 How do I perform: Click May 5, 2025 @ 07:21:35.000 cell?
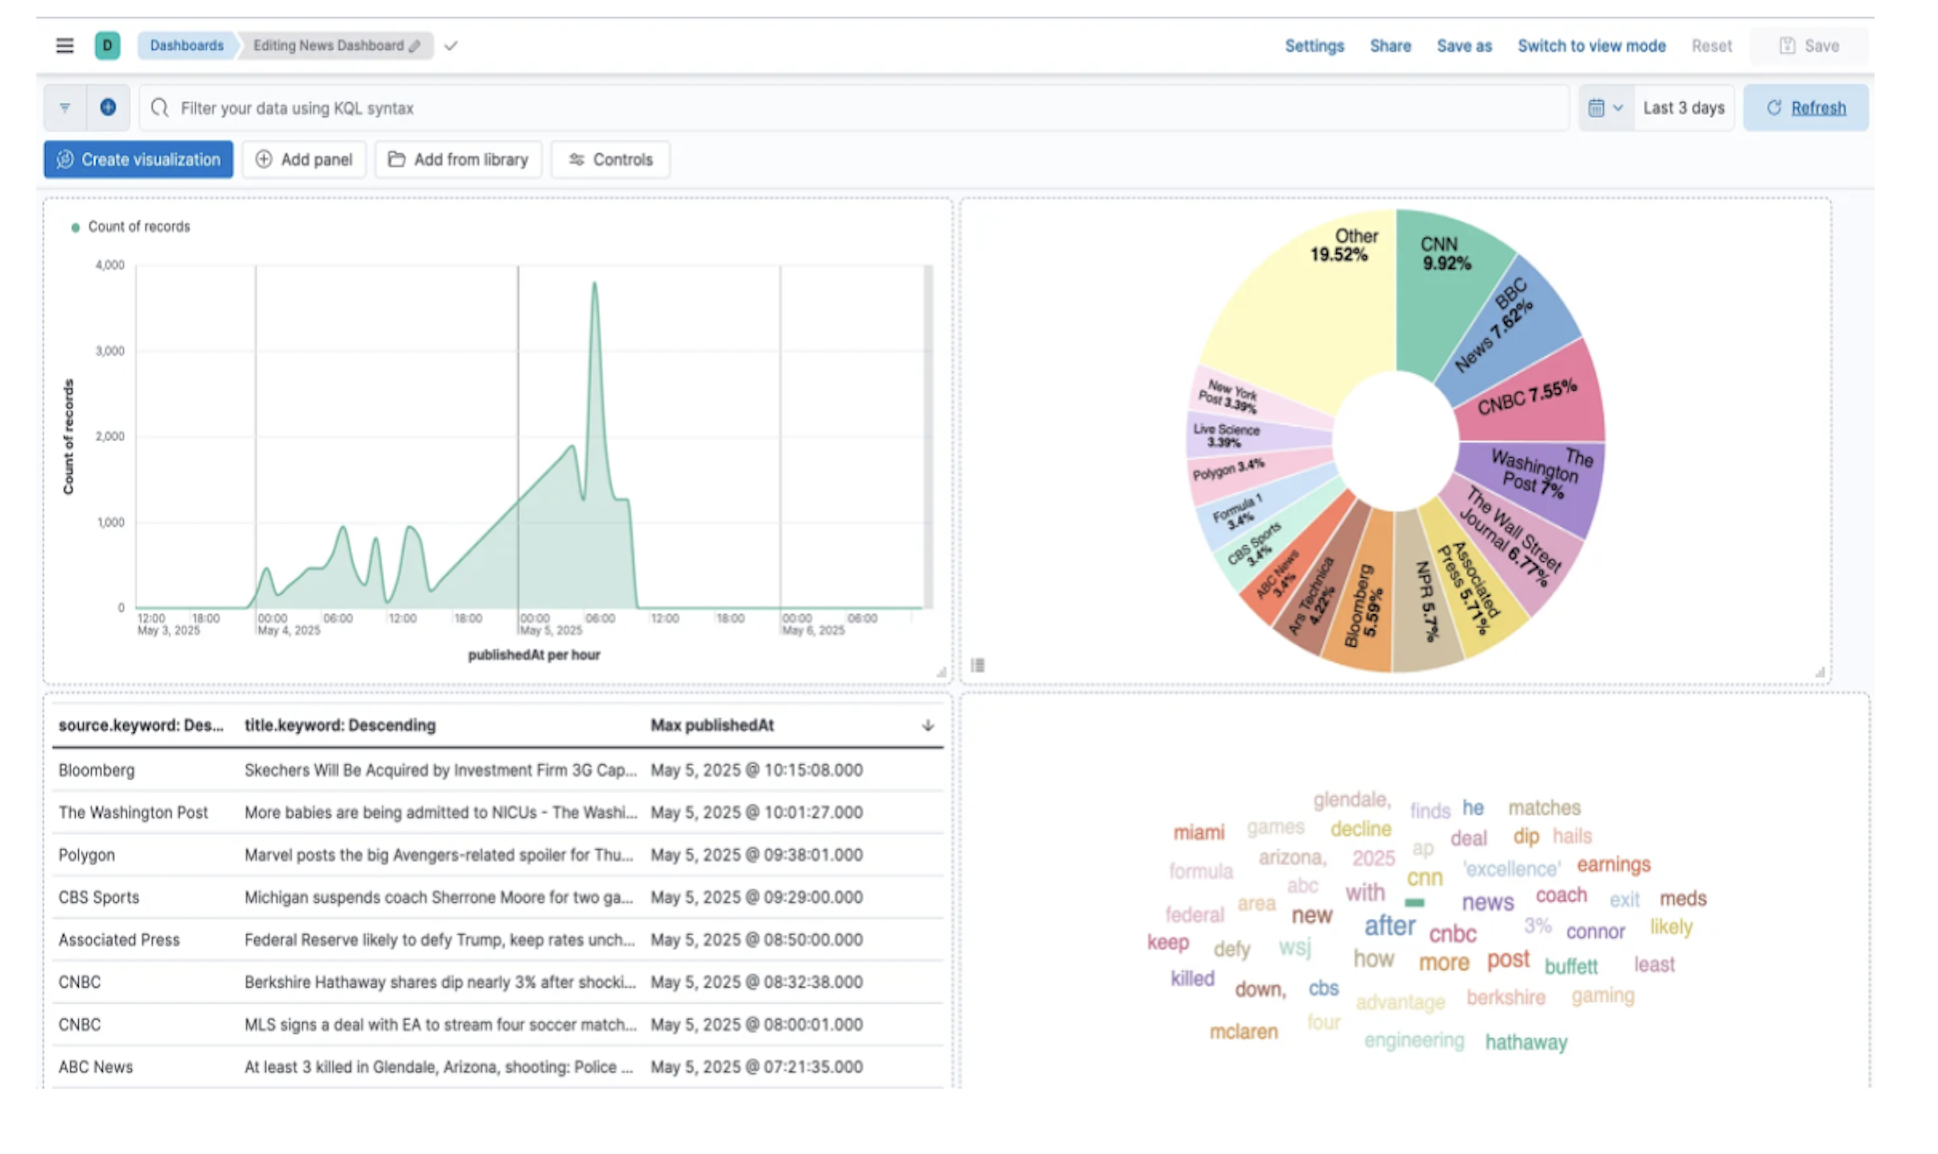pos(756,1068)
